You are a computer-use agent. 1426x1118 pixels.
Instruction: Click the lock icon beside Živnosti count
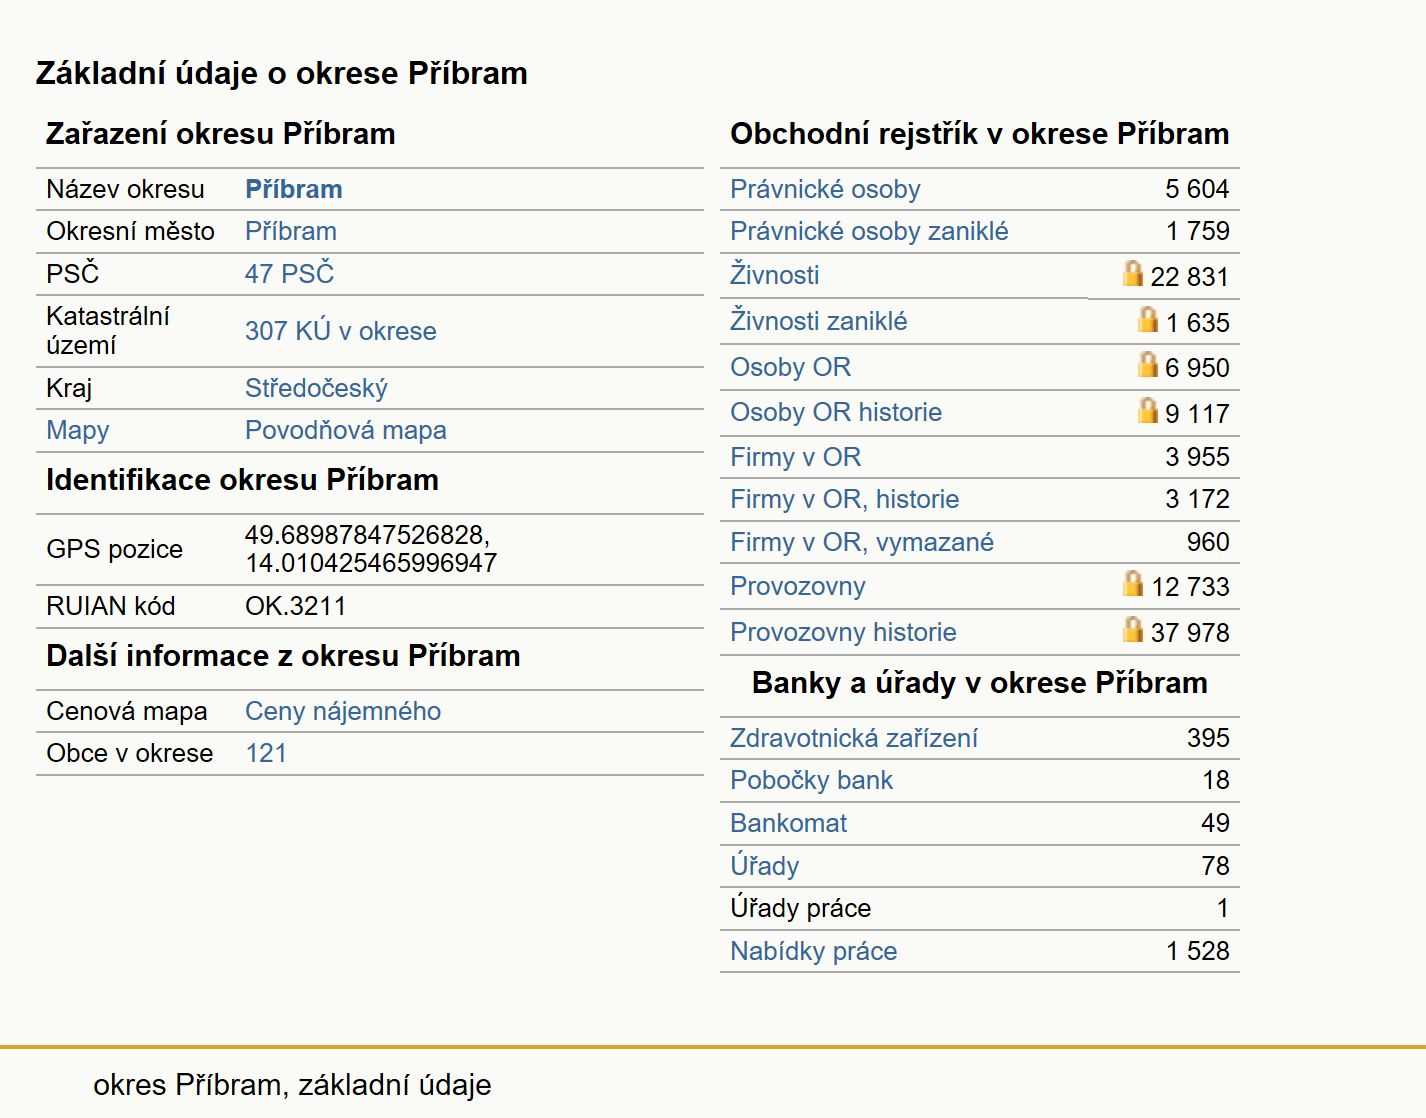point(1132,273)
